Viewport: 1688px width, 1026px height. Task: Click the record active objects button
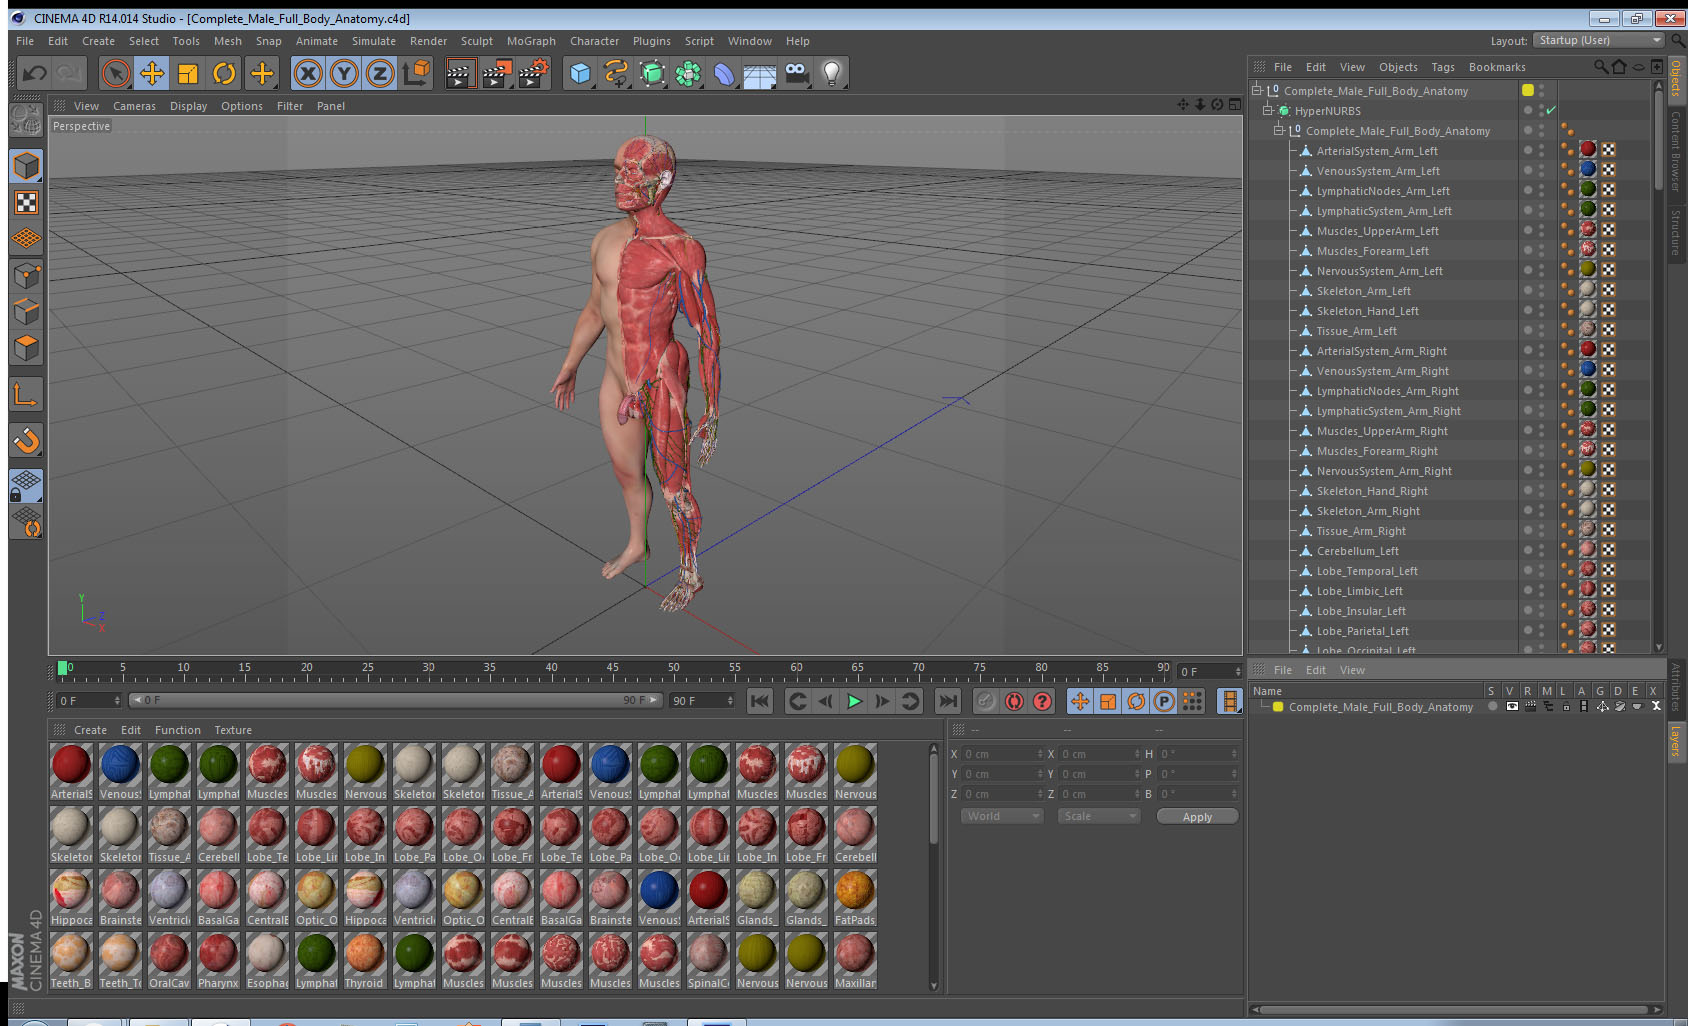(x=986, y=701)
